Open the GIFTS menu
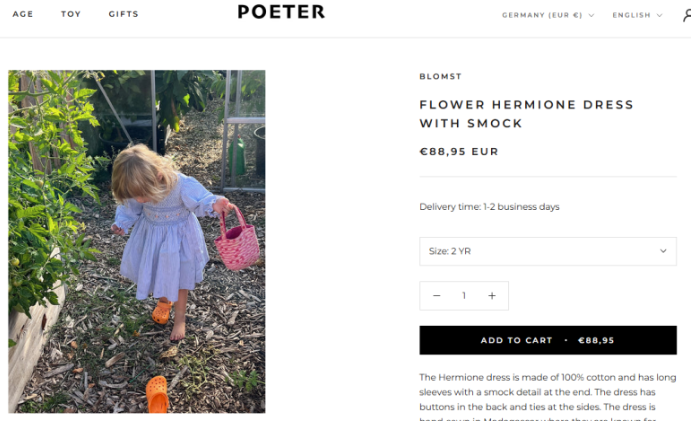693x424 pixels. 124,14
